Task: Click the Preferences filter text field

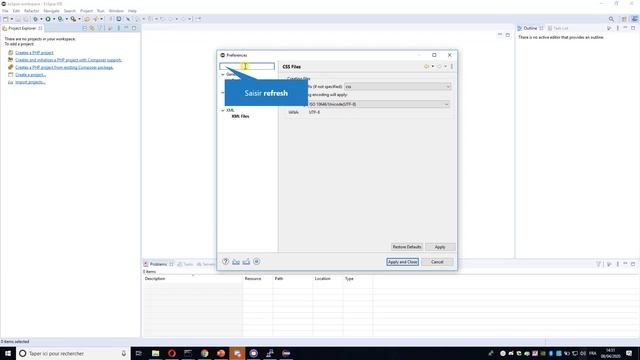Action: pyautogui.click(x=247, y=66)
